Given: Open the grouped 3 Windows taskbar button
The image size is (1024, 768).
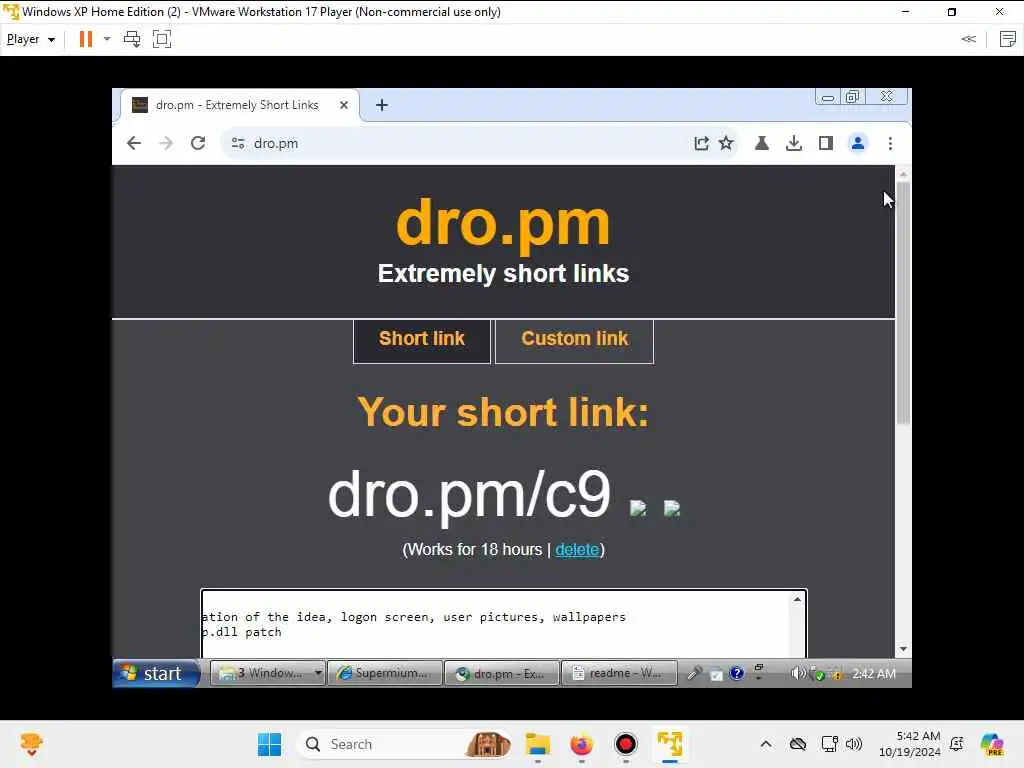Looking at the screenshot, I should [x=268, y=673].
